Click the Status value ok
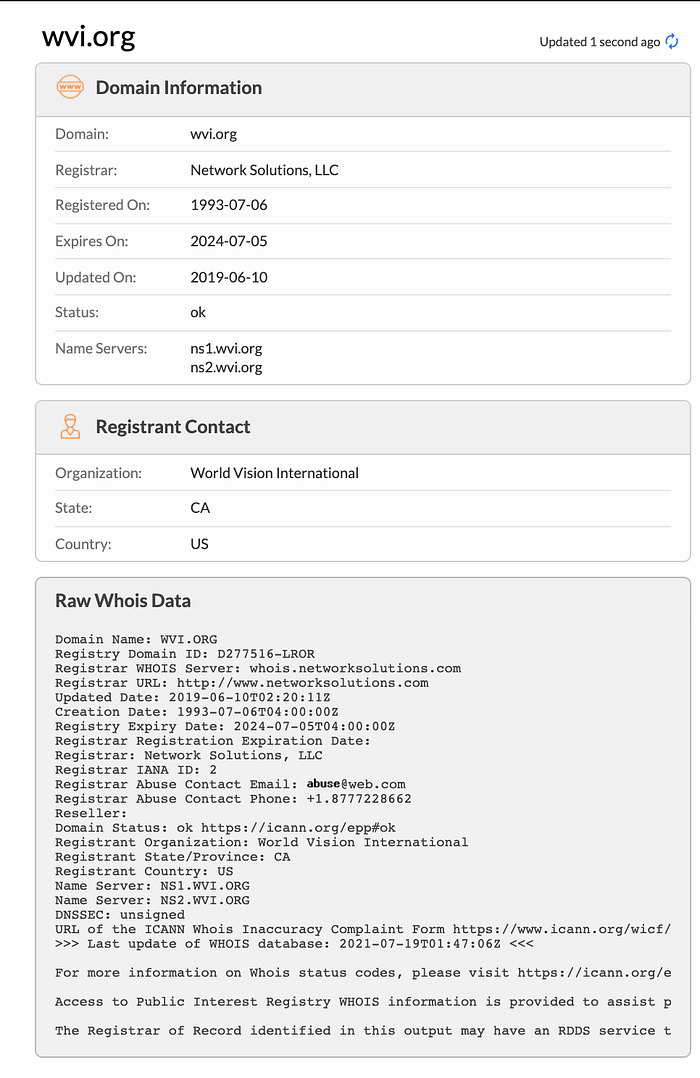700x1078 pixels. pyautogui.click(x=198, y=312)
